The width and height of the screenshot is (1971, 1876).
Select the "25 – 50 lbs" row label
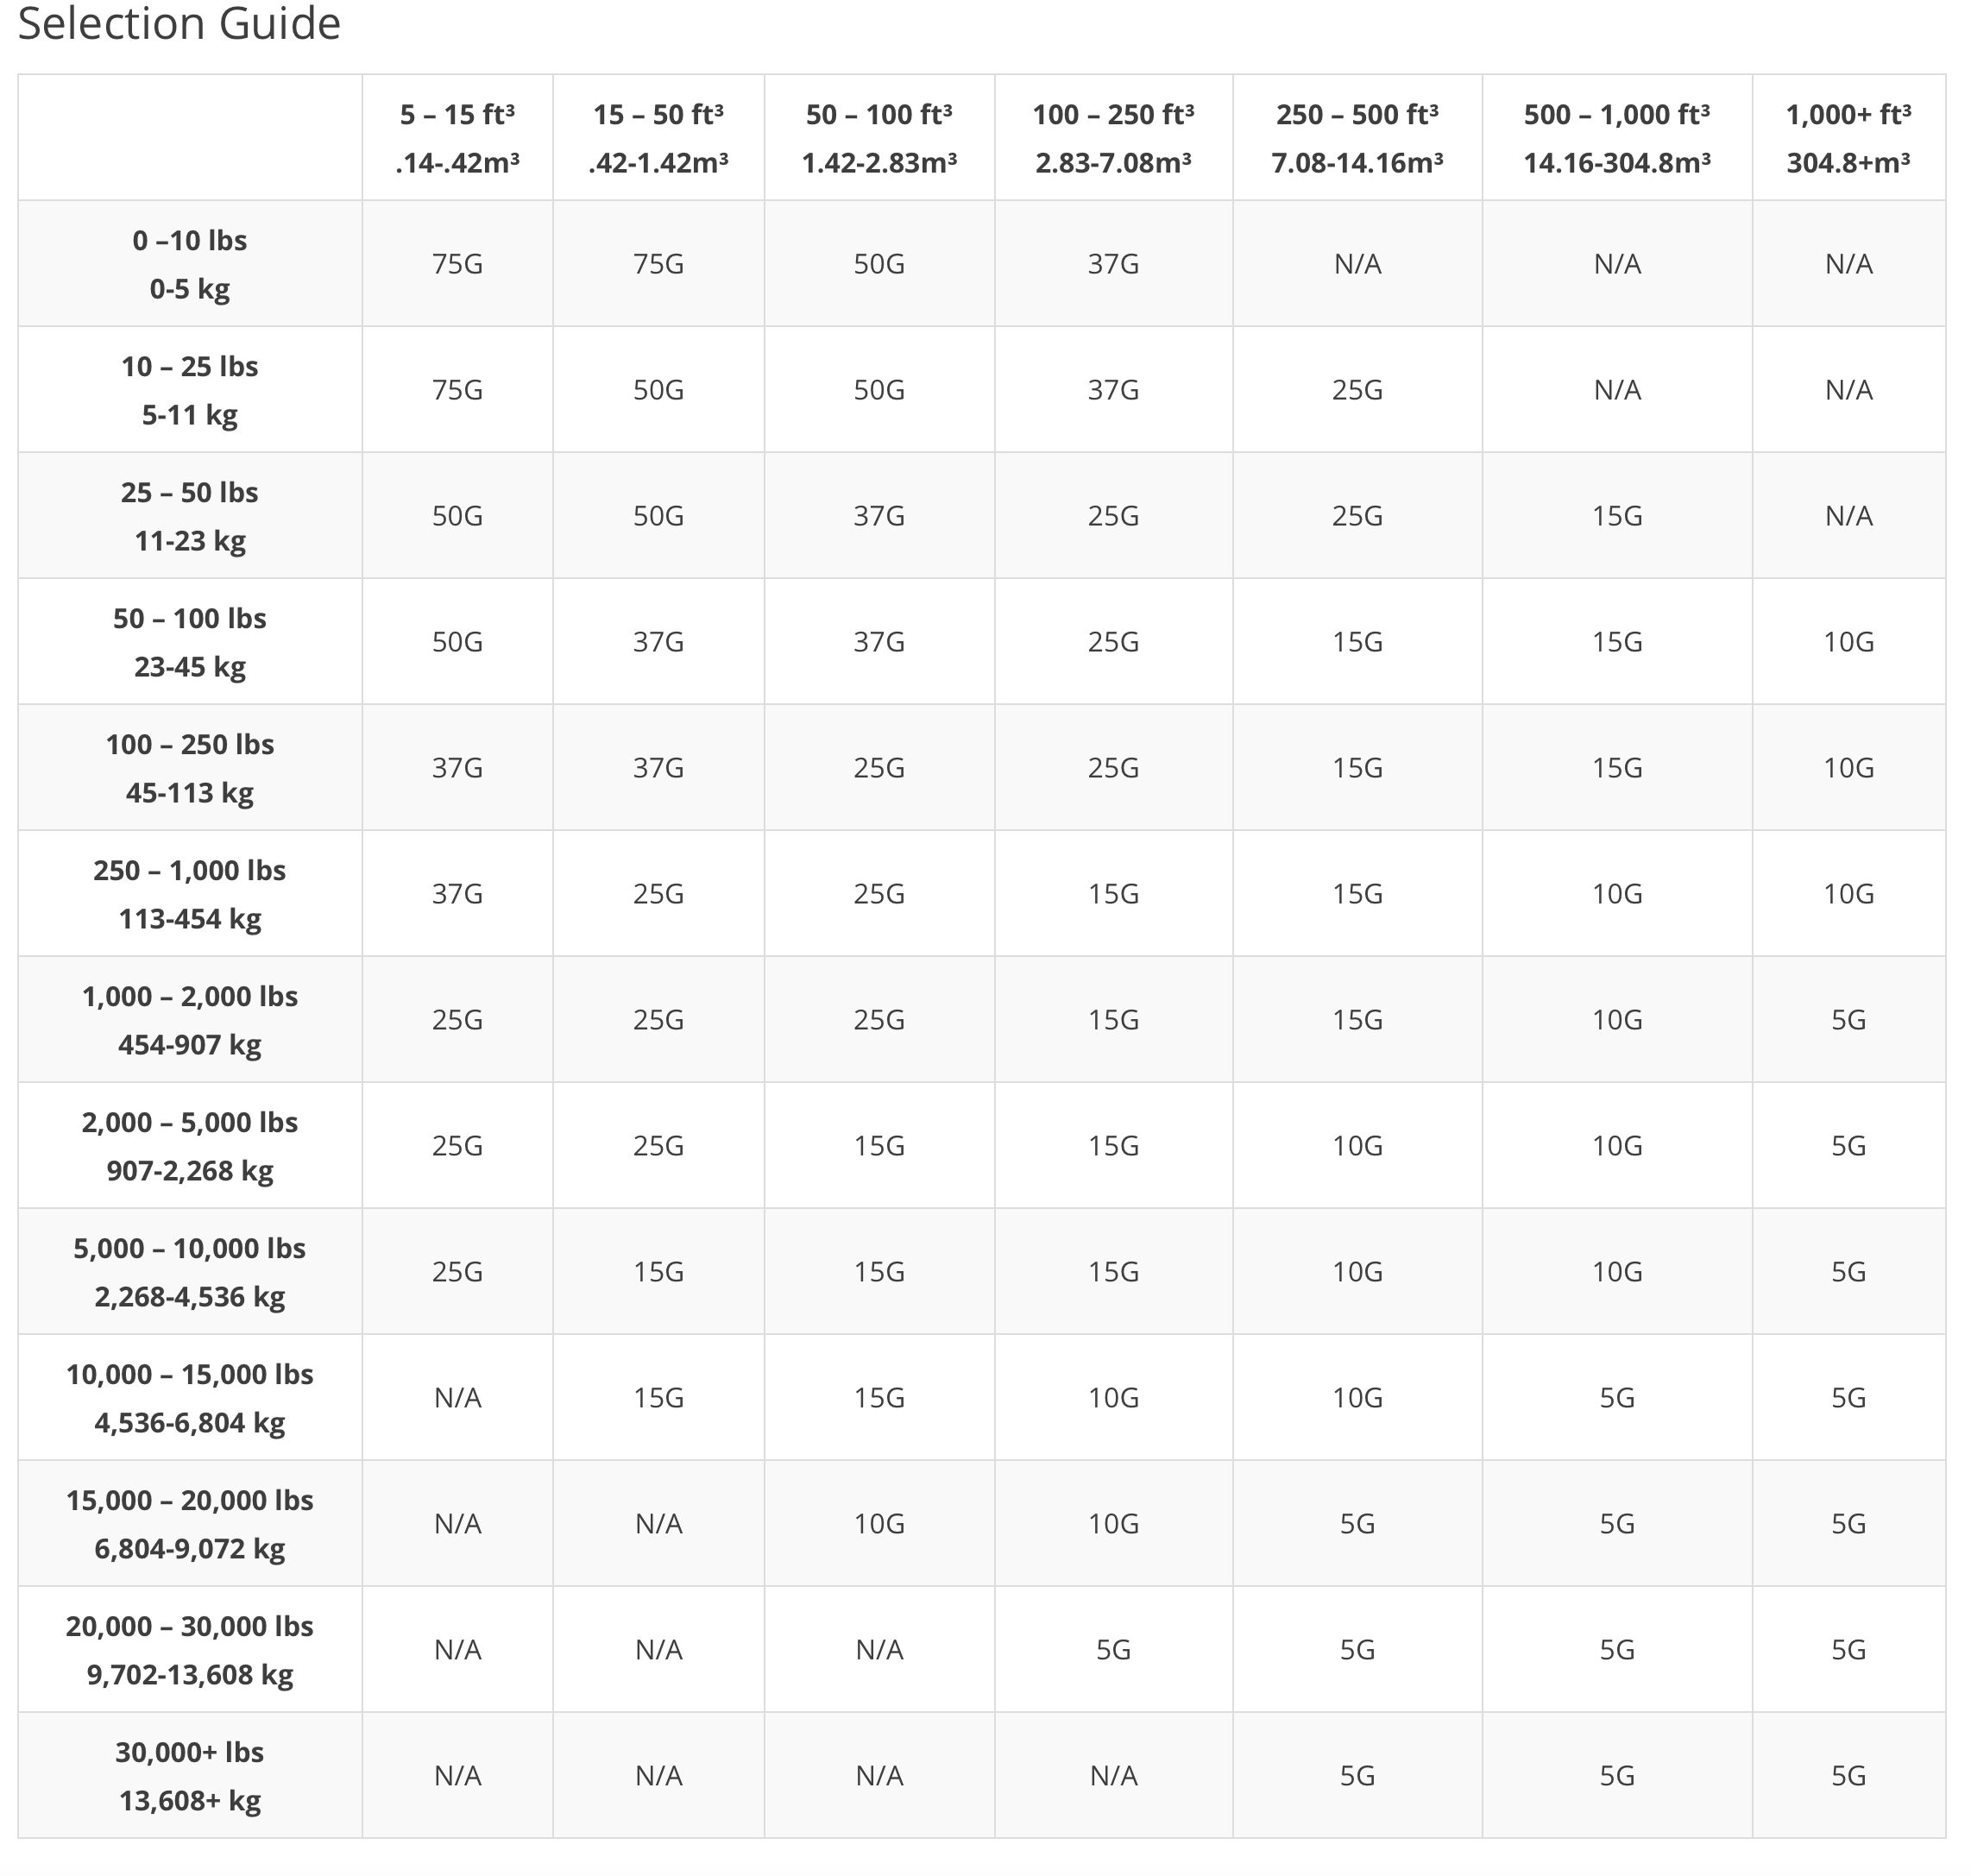(x=190, y=494)
